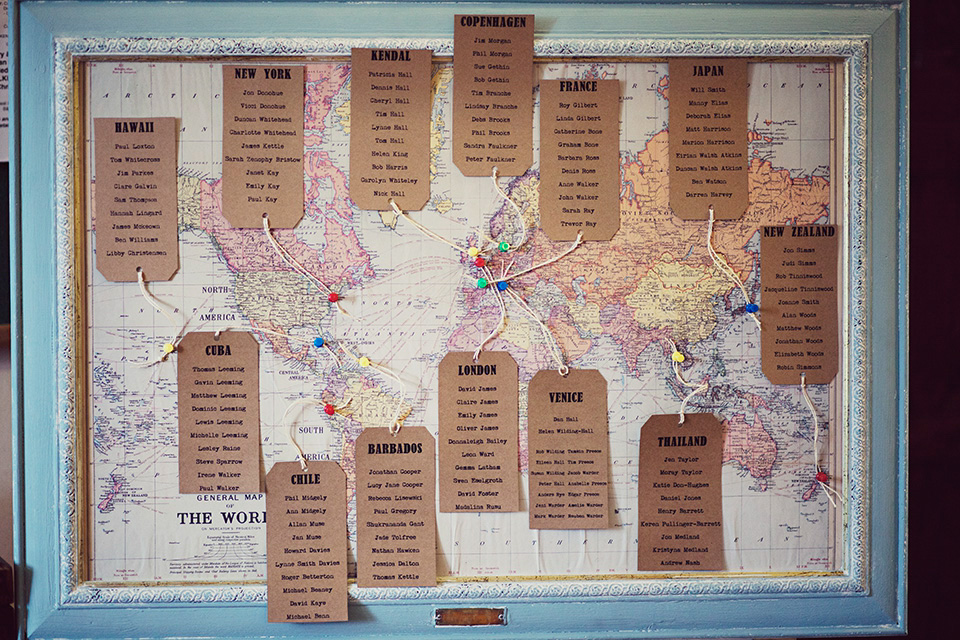960x640 pixels.
Task: Select the COPENHAGEN guest list tag
Action: pos(493,95)
